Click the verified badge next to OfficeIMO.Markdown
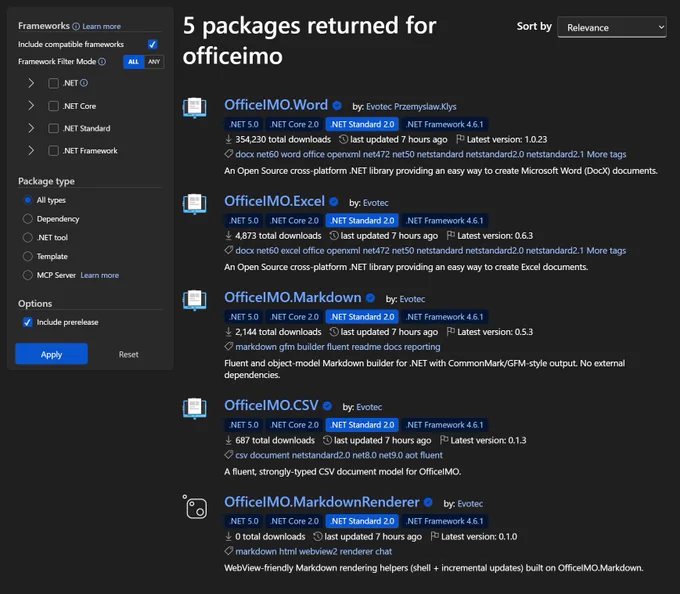 tap(370, 298)
